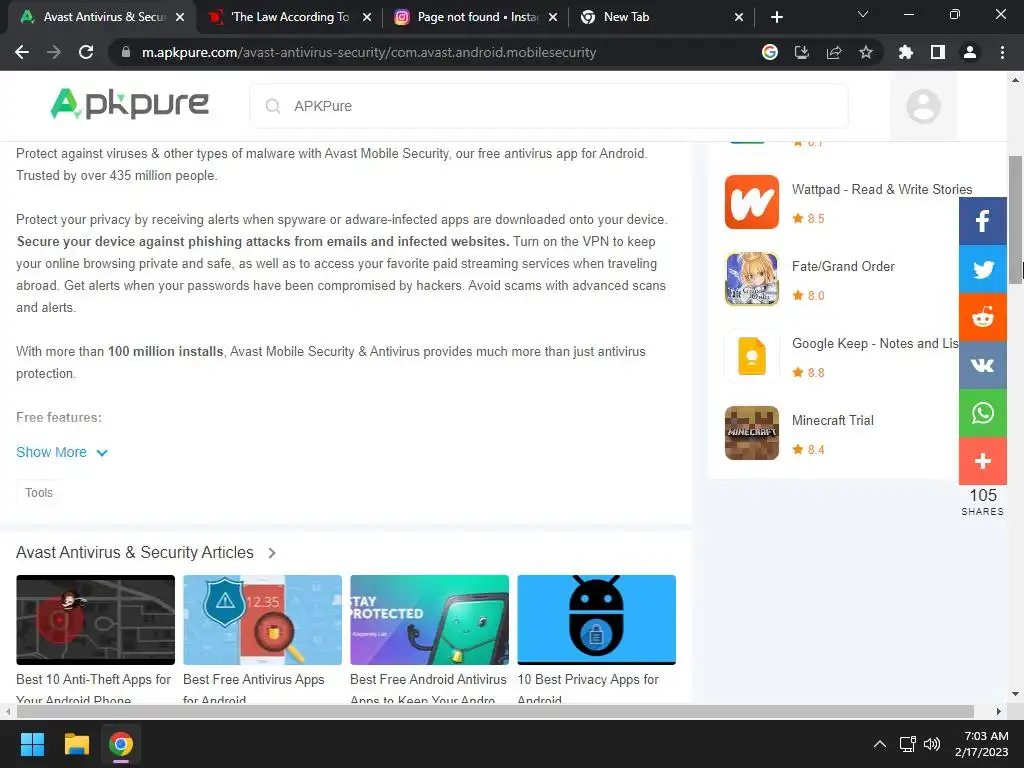Reload the page
Screen dimensions: 1024x768
point(86,52)
